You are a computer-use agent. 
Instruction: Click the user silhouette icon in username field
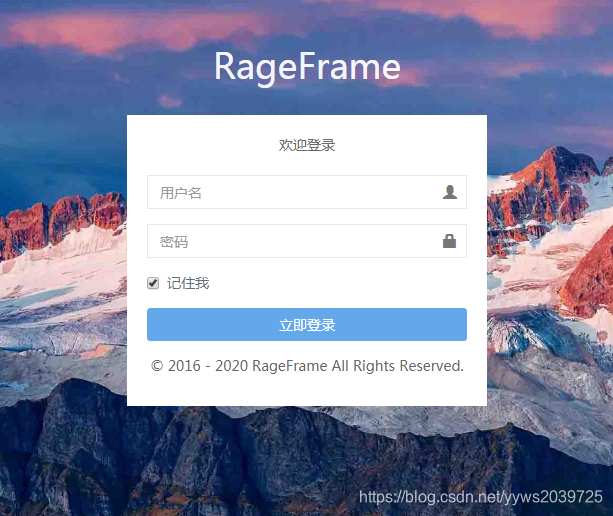click(x=450, y=192)
